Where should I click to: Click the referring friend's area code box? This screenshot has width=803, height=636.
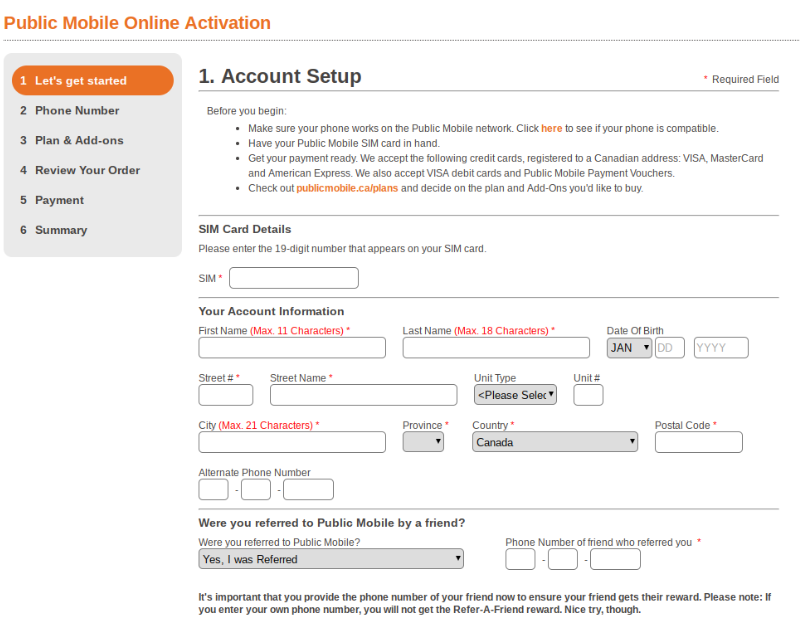[520, 559]
